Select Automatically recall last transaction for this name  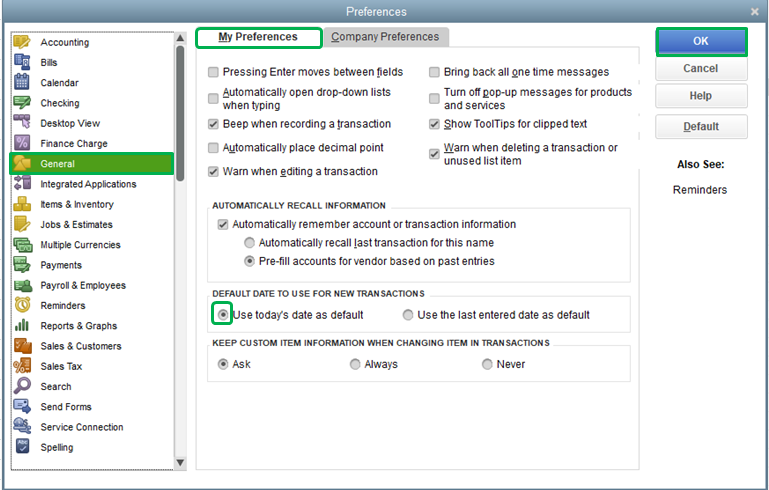point(250,243)
